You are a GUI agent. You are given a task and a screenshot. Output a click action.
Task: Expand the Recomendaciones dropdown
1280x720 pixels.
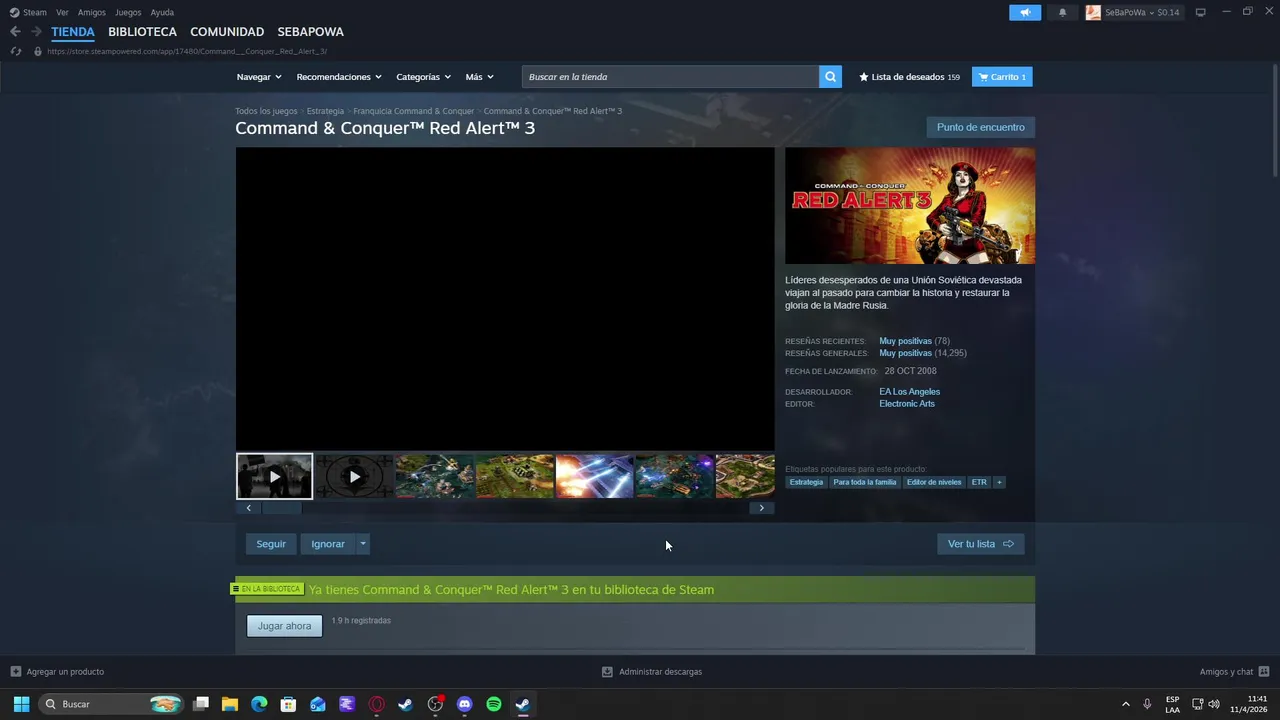coord(339,77)
